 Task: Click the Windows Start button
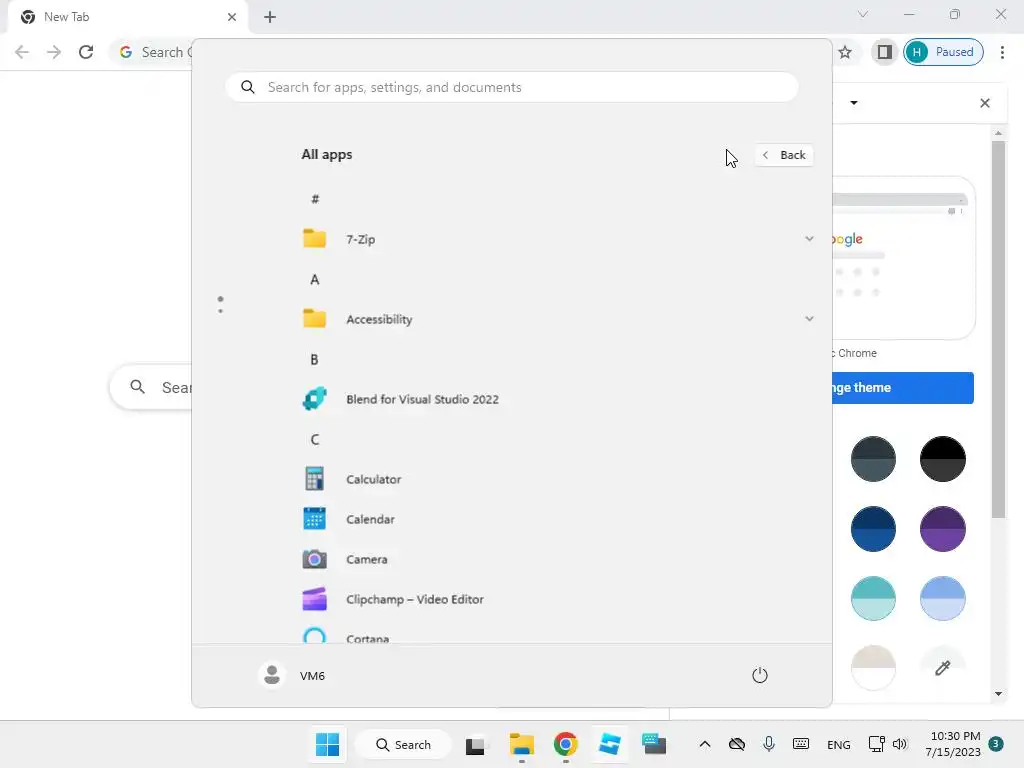327,744
